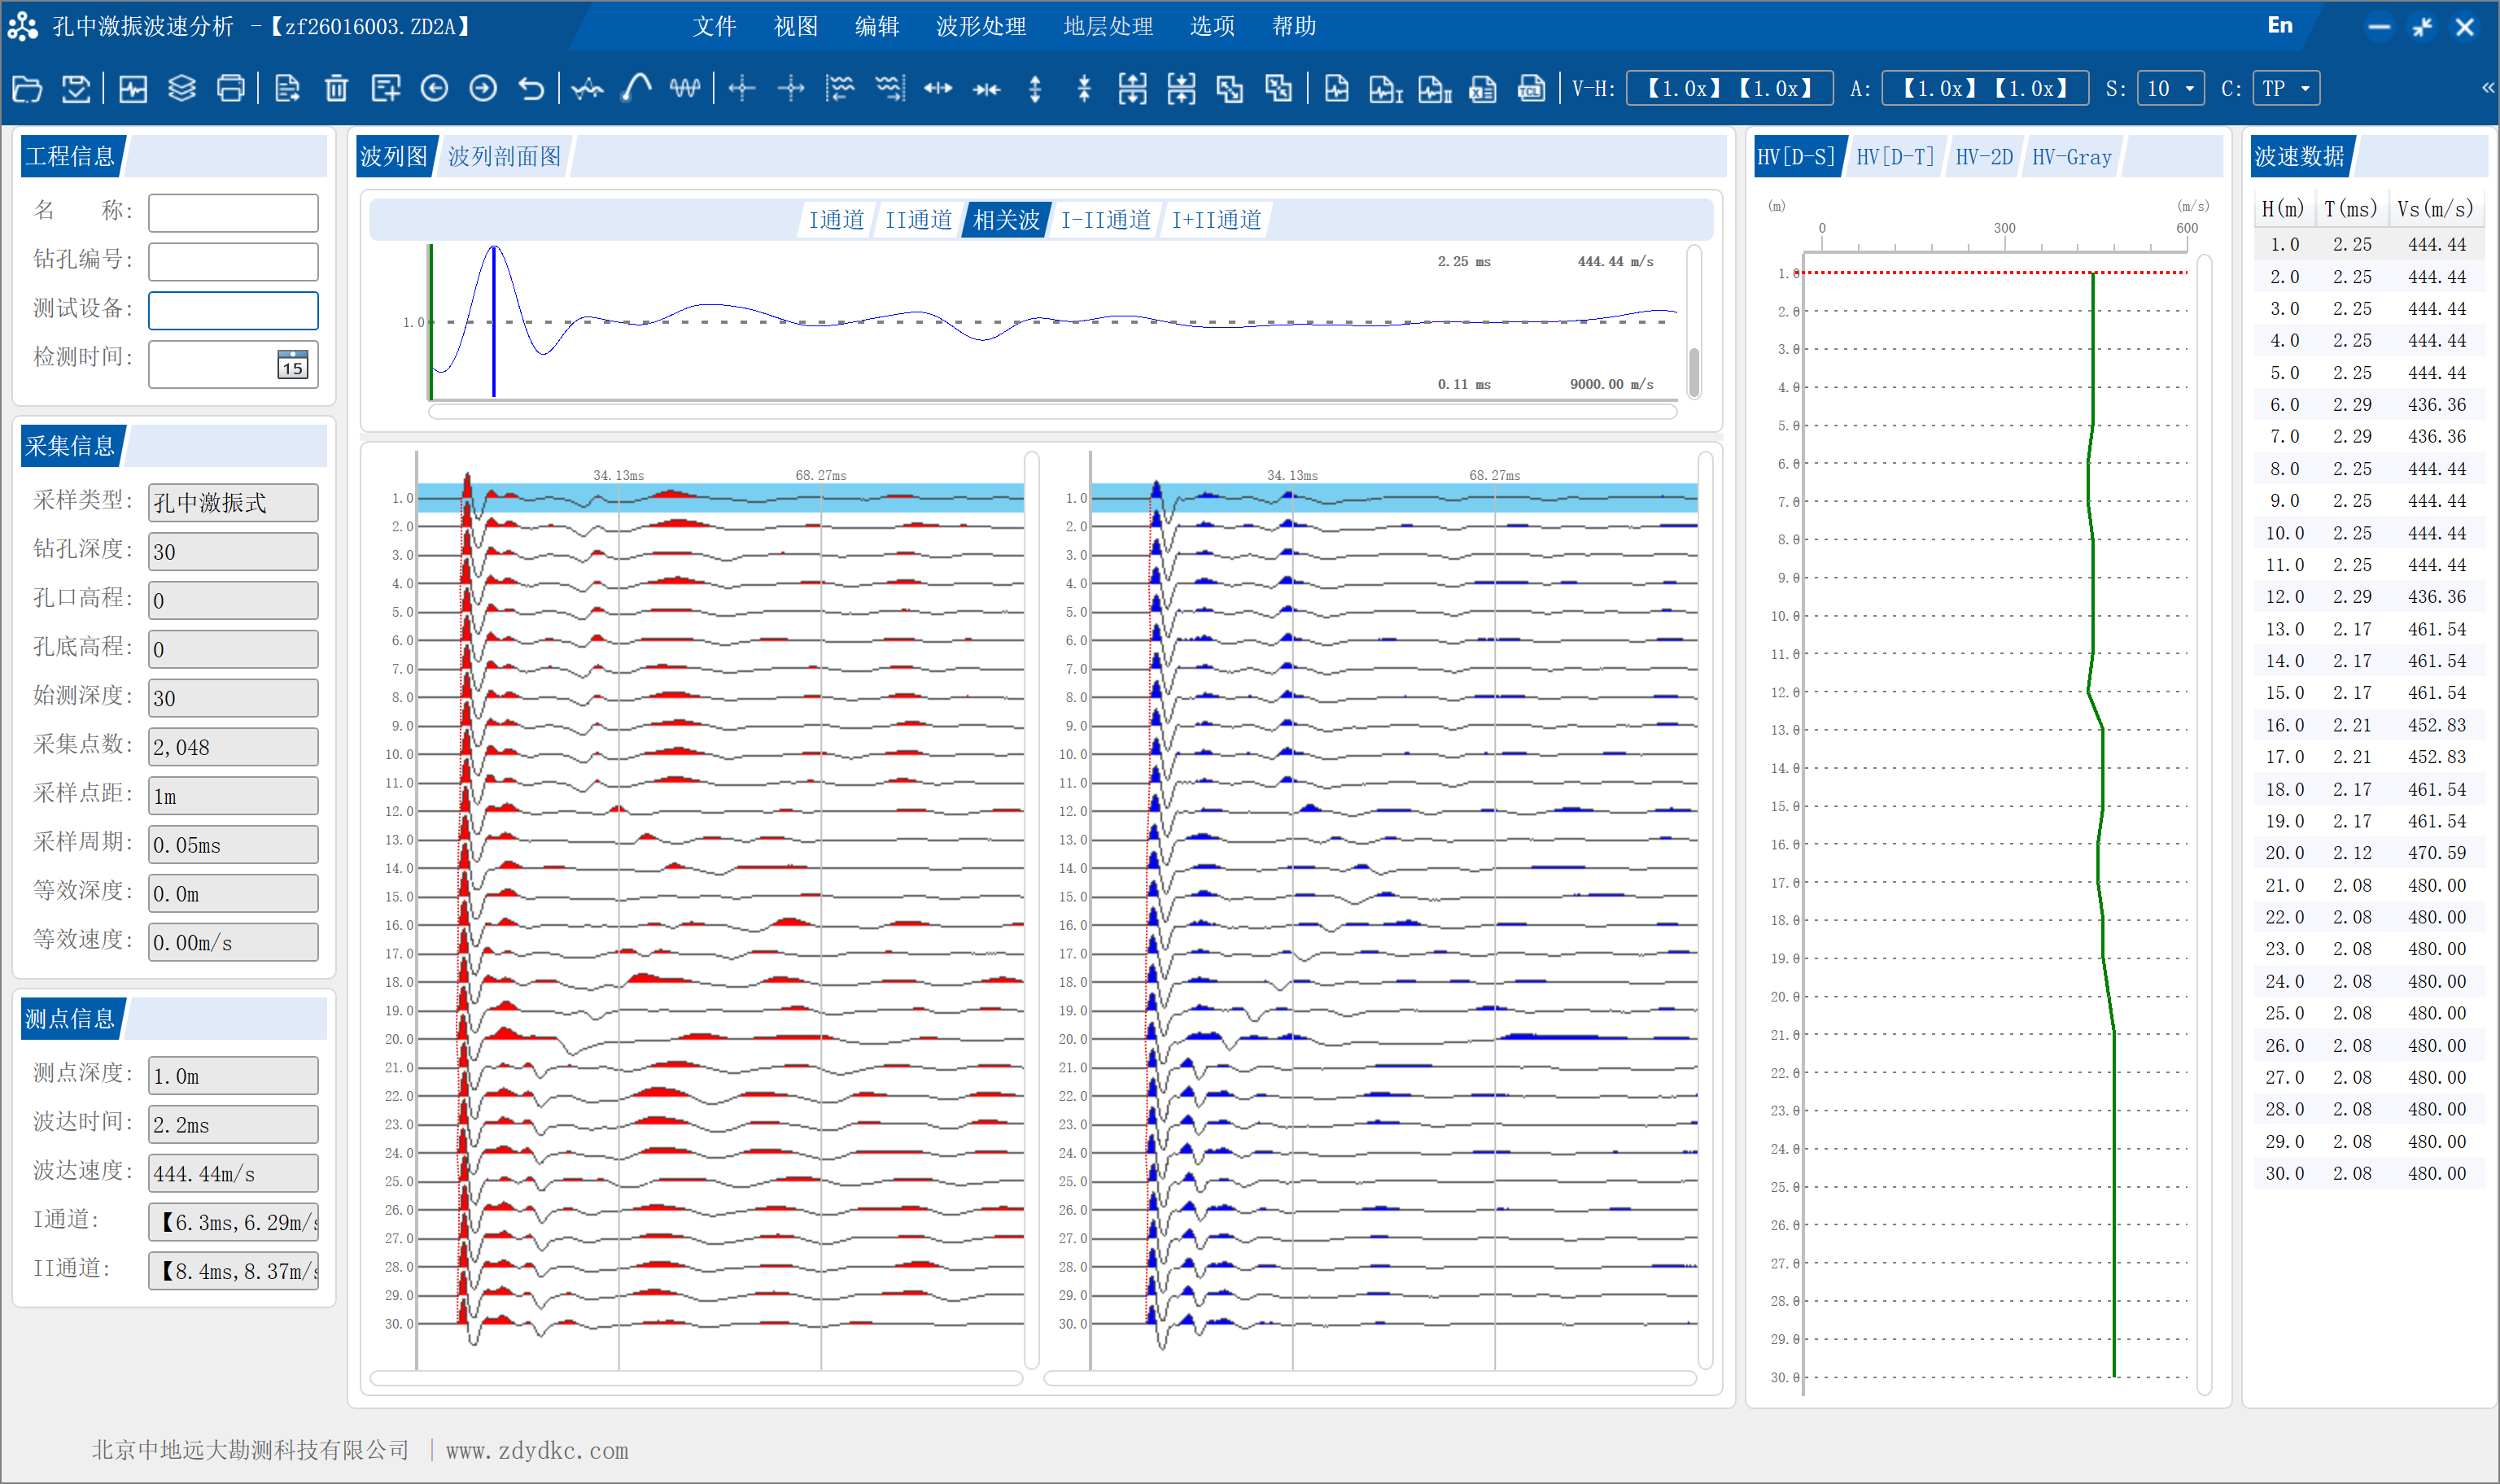The width and height of the screenshot is (2500, 1484).
Task: Select the table row for depth 6.0
Action: 2367,405
